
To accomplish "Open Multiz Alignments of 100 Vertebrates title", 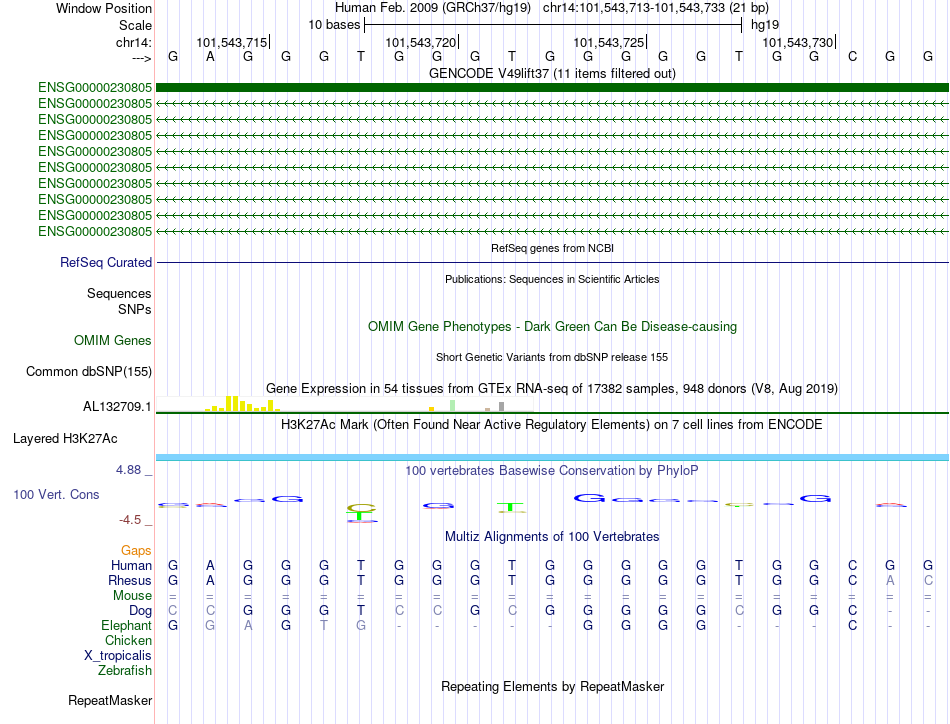I will [x=552, y=536].
